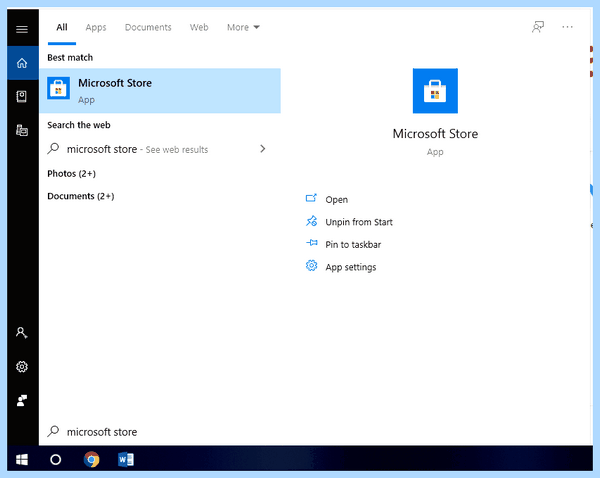Click the Pin to taskbar pin icon
This screenshot has height=478, width=600.
(312, 243)
